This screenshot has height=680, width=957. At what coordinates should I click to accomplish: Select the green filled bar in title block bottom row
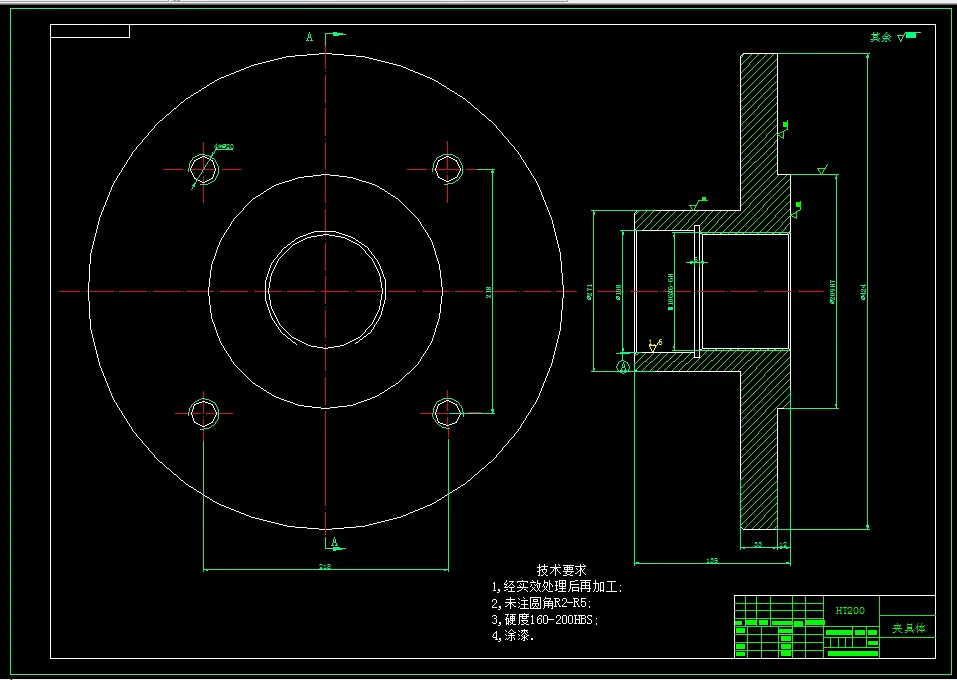[853, 653]
